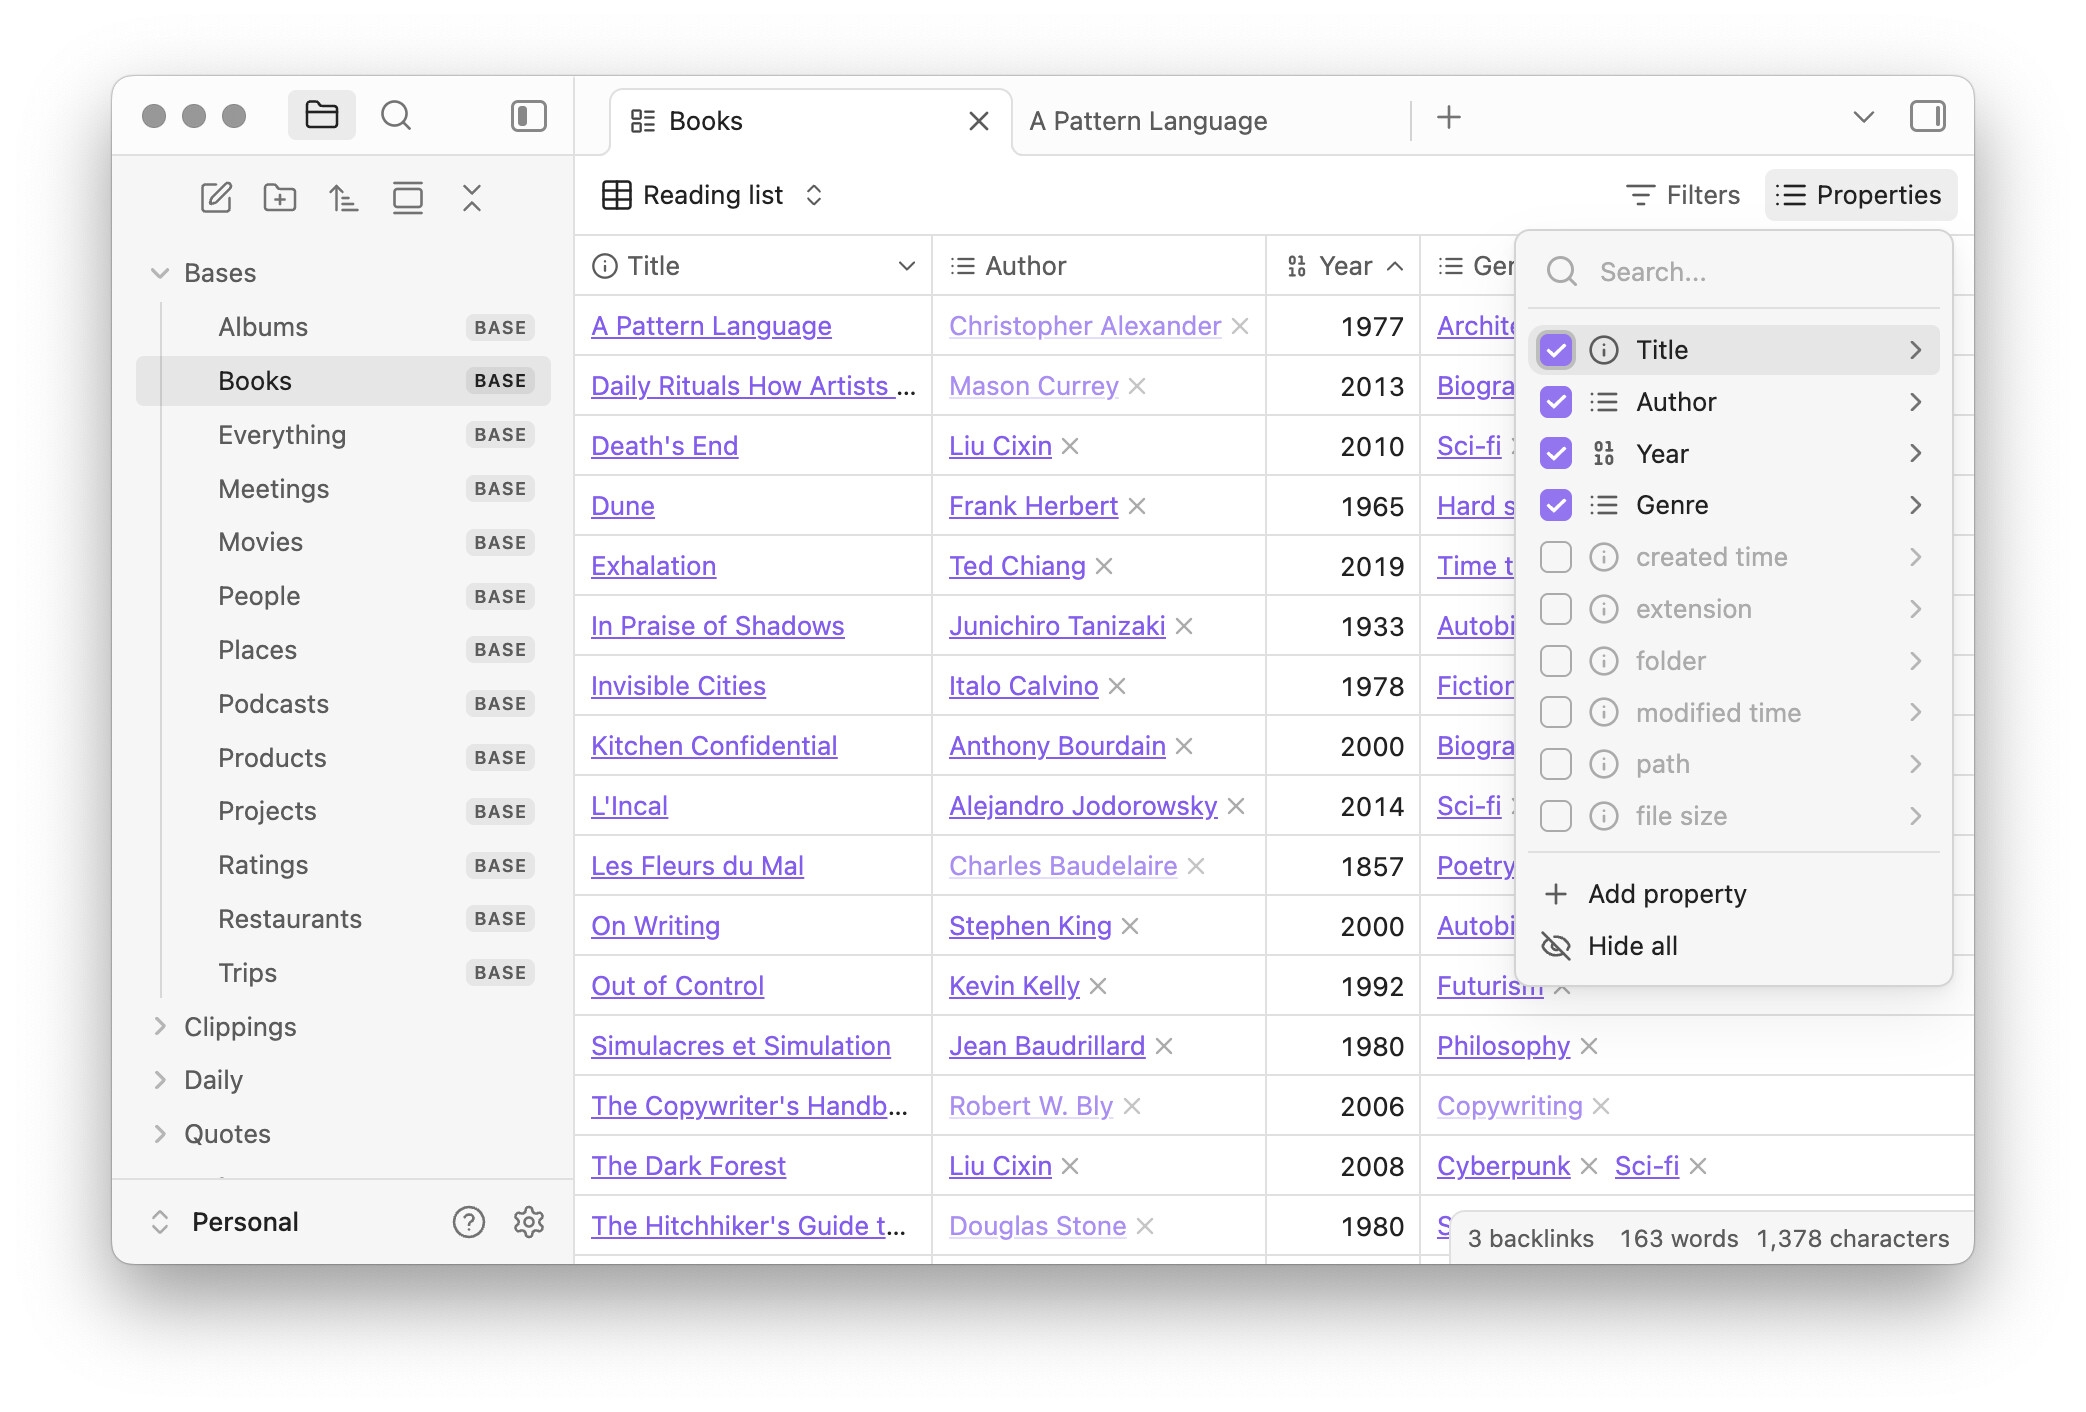Click the new folder icon in sidebar
Image resolution: width=2086 pixels, height=1412 pixels.
click(x=280, y=198)
